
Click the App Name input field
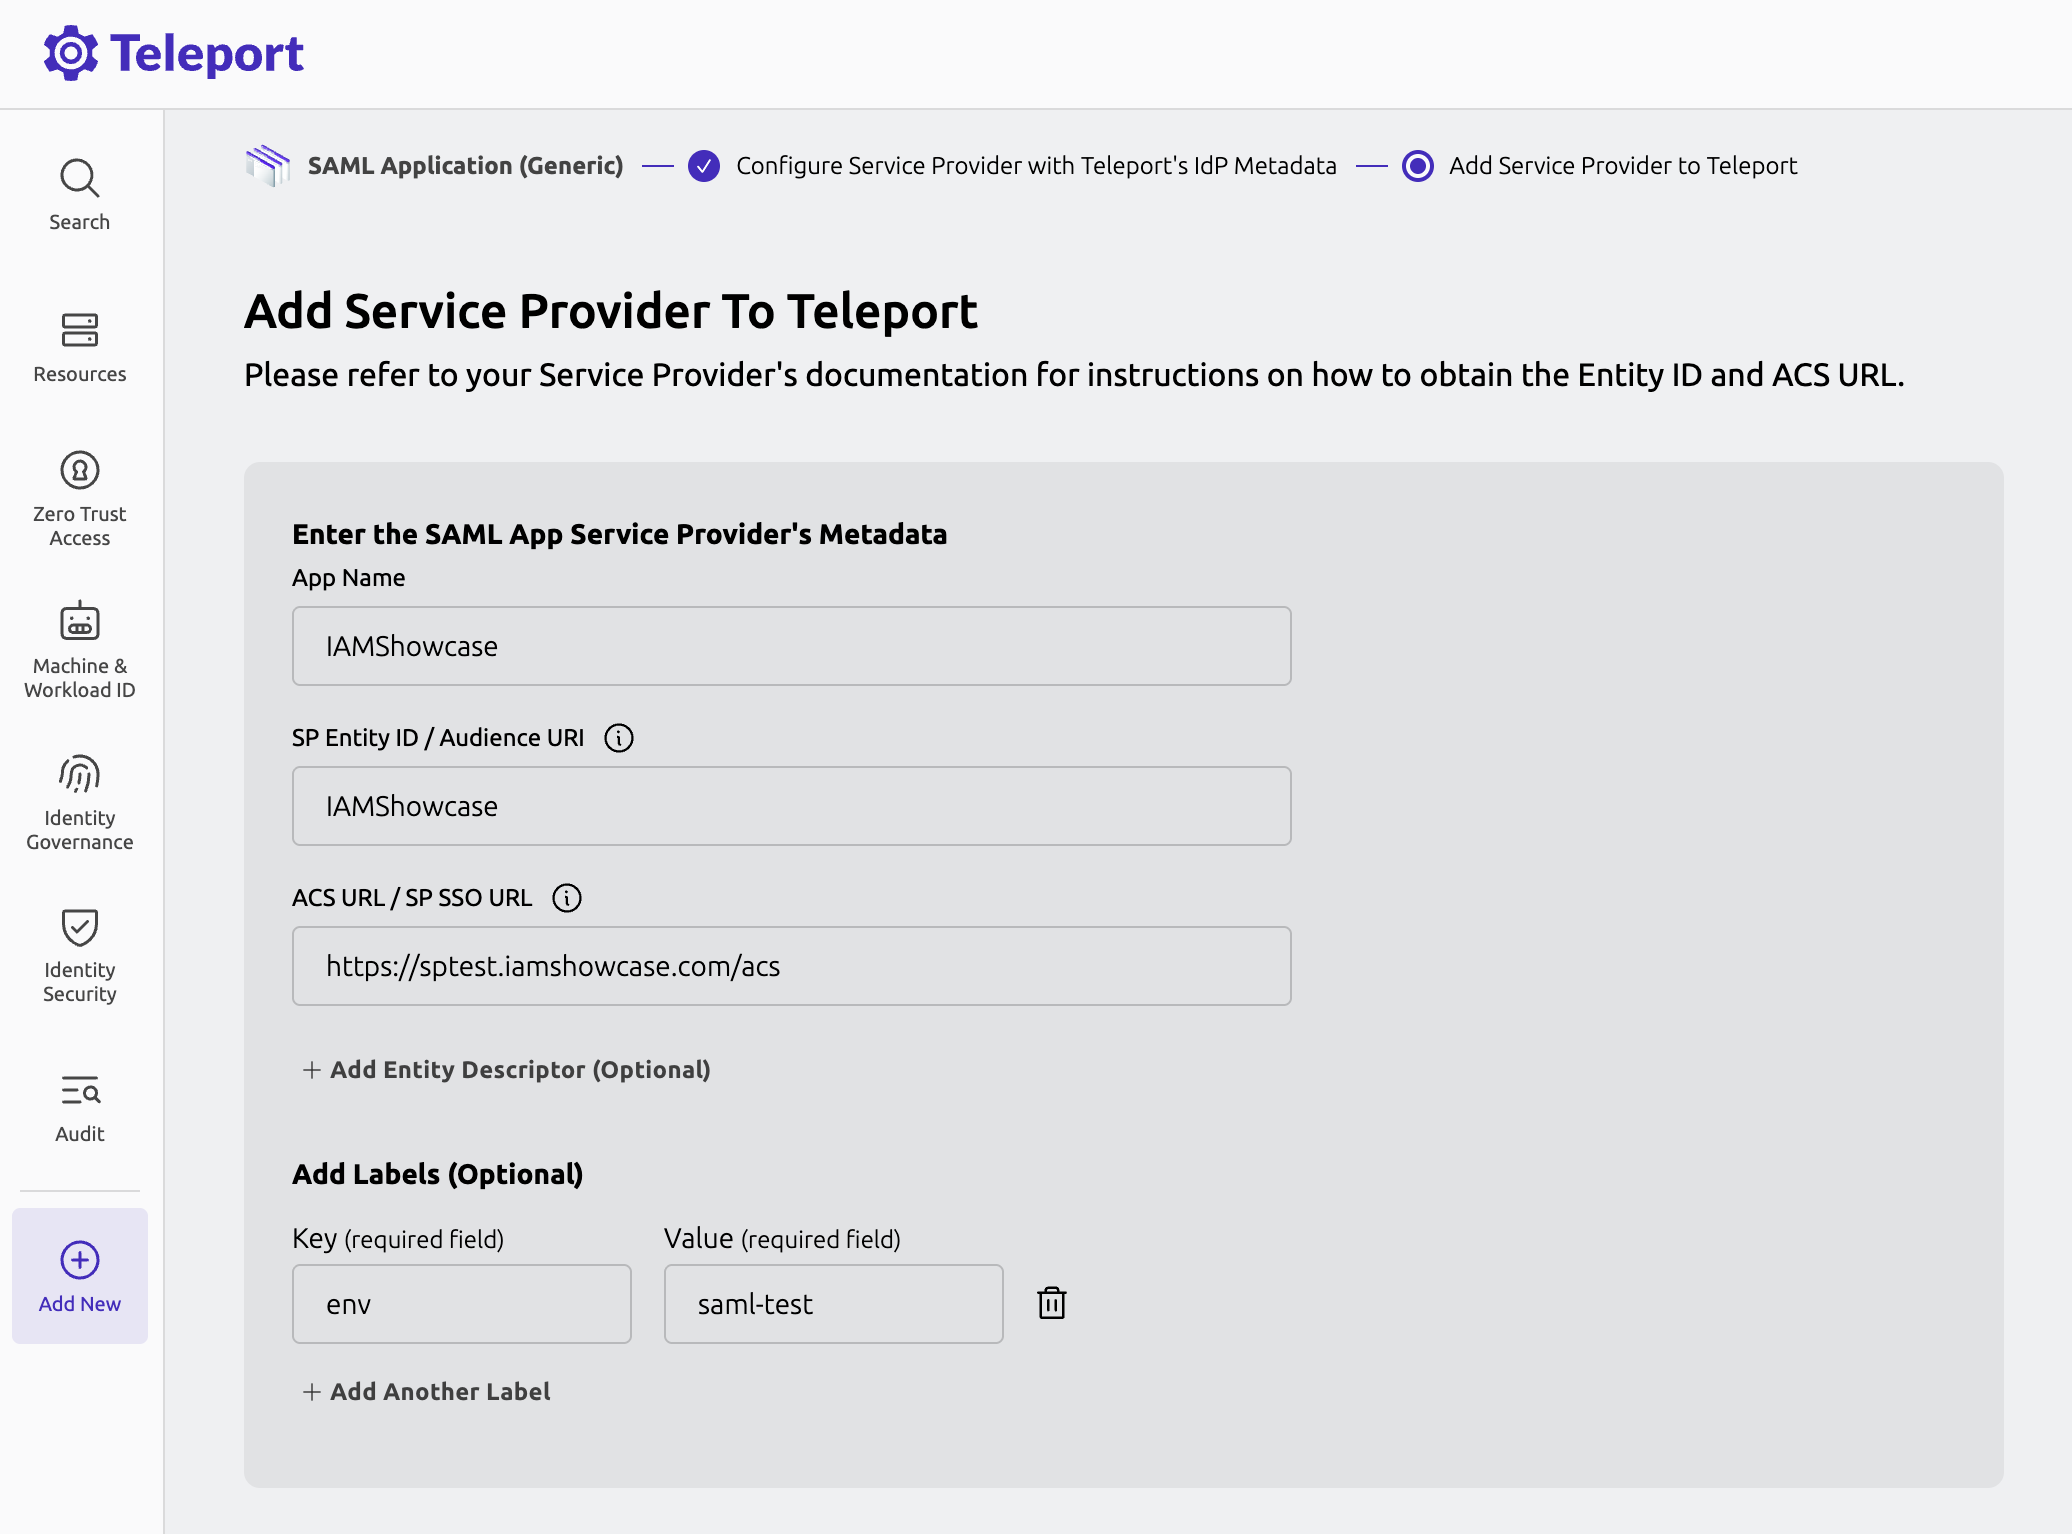(791, 646)
